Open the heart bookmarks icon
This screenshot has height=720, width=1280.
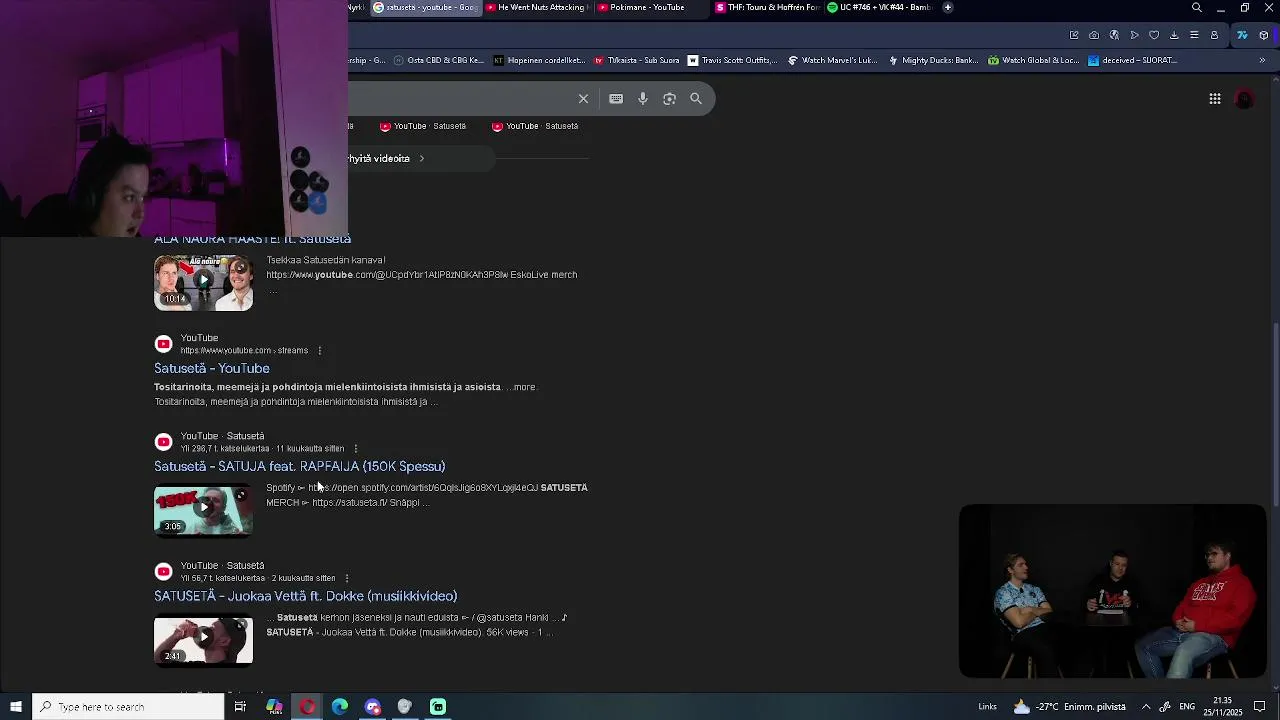pyautogui.click(x=1154, y=35)
